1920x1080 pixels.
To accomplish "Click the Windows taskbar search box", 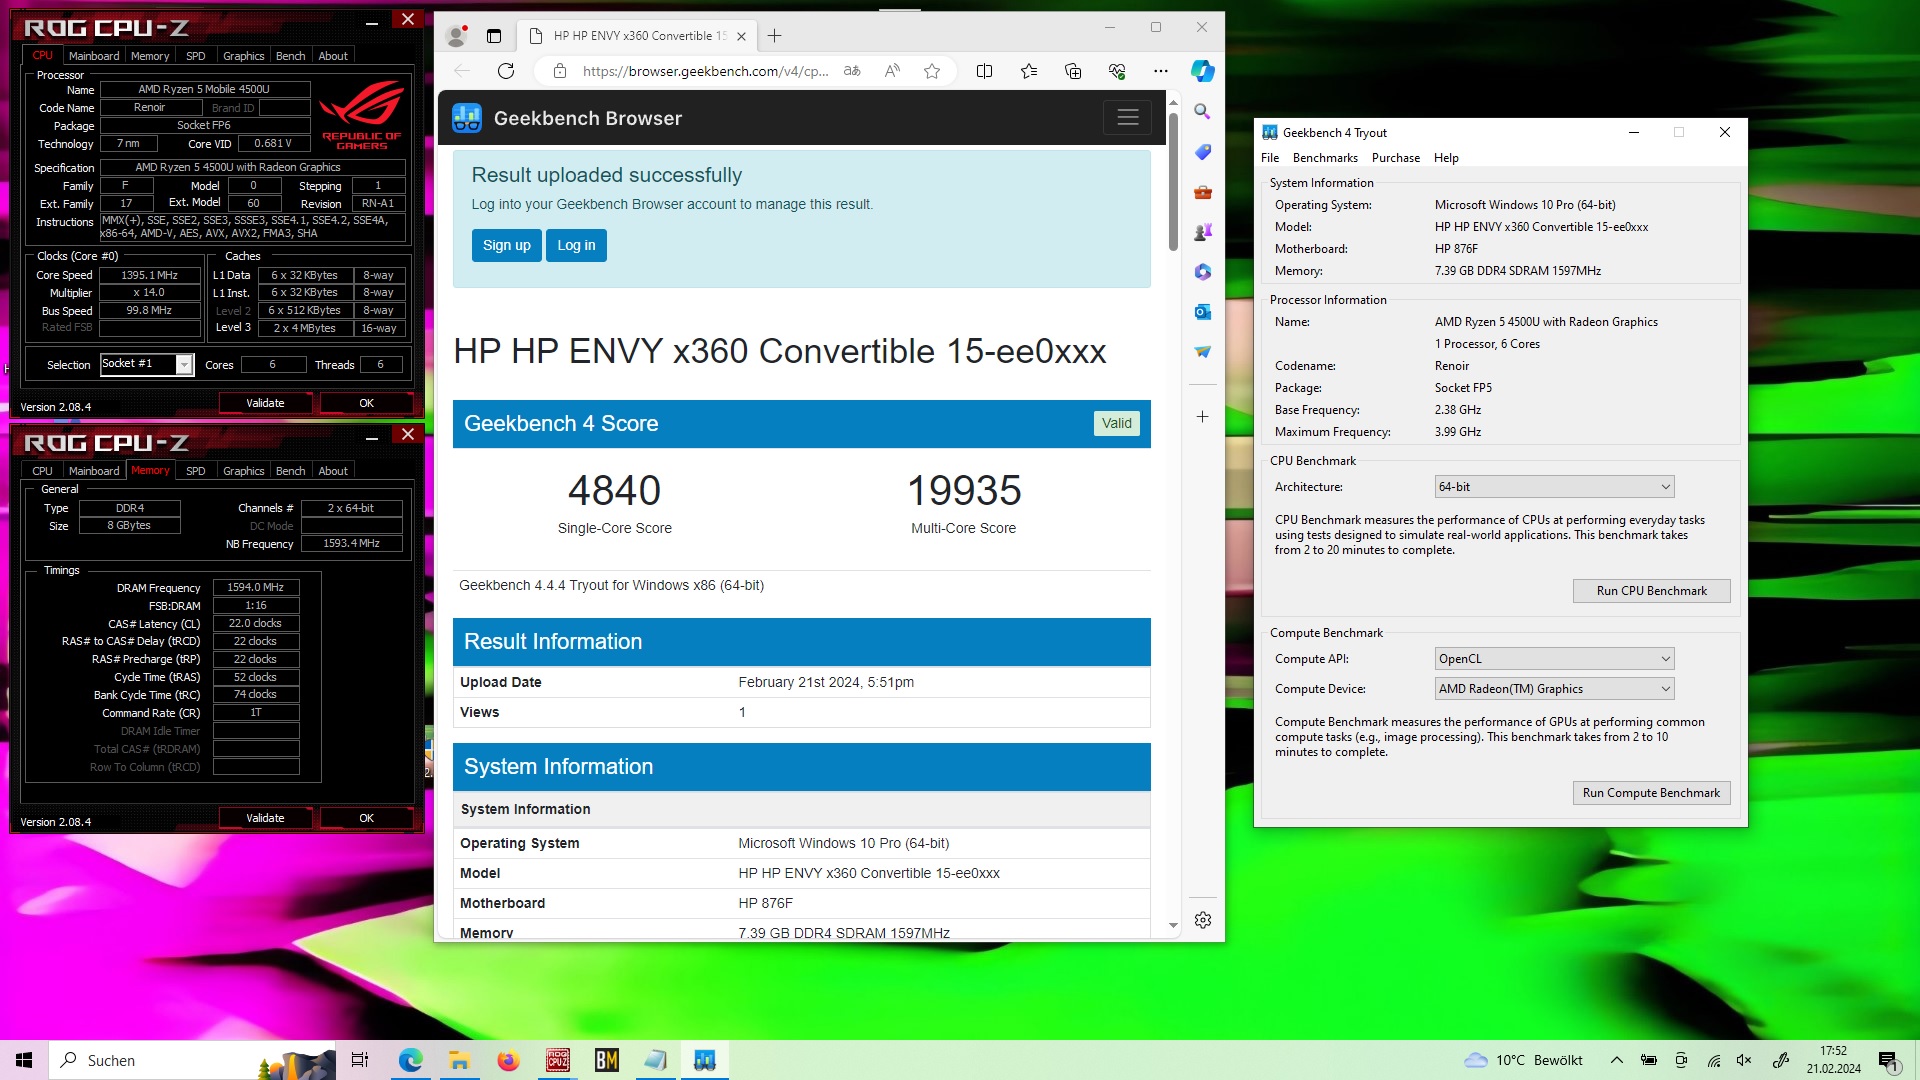I will pyautogui.click(x=192, y=1060).
